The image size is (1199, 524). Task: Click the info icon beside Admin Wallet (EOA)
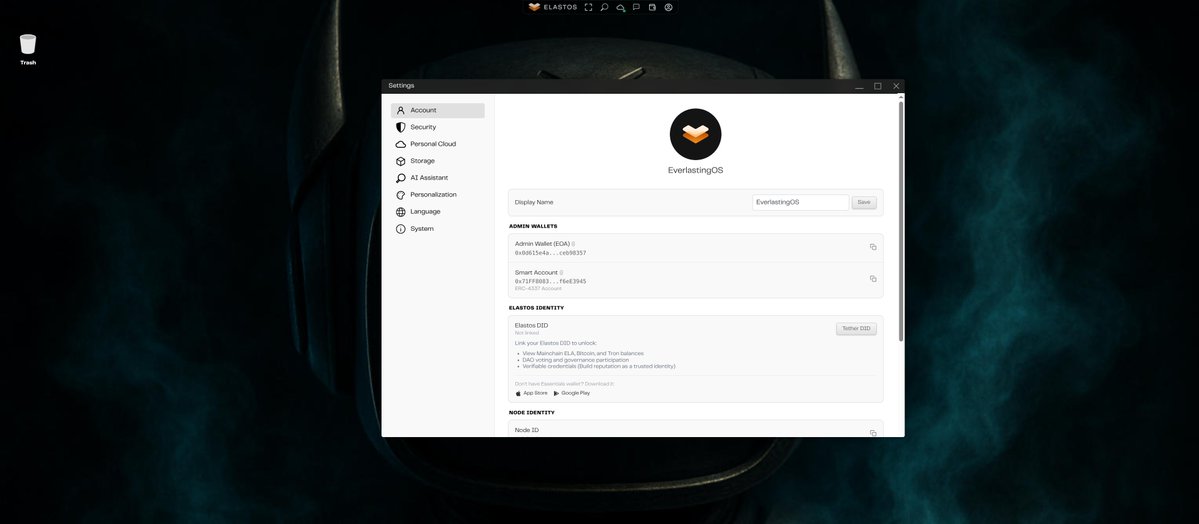[x=574, y=244]
